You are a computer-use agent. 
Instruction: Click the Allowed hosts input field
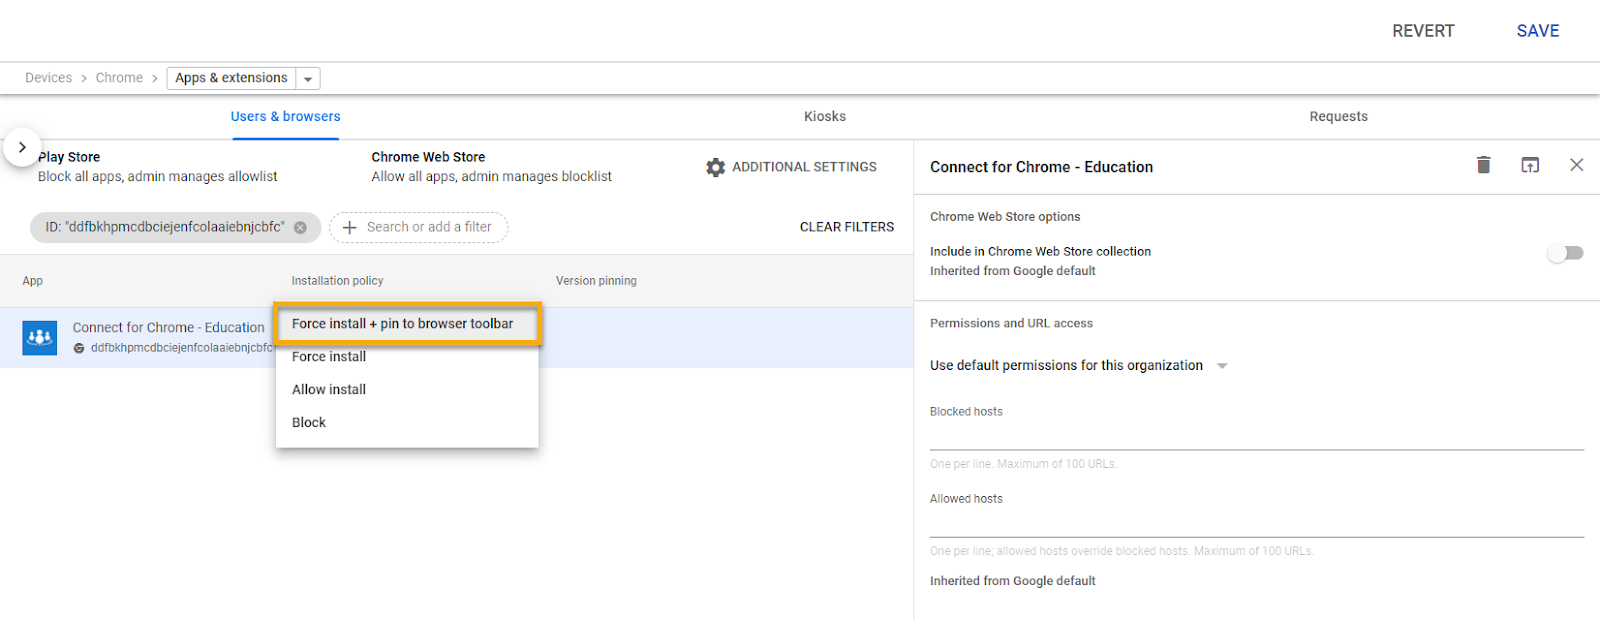click(1257, 524)
